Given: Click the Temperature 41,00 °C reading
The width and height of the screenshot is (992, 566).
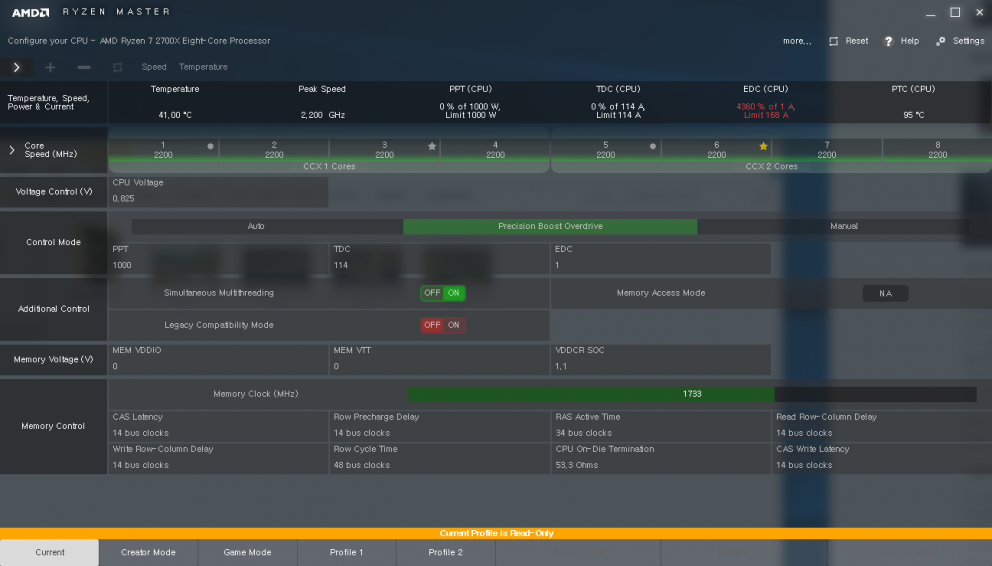Looking at the screenshot, I should click(175, 115).
